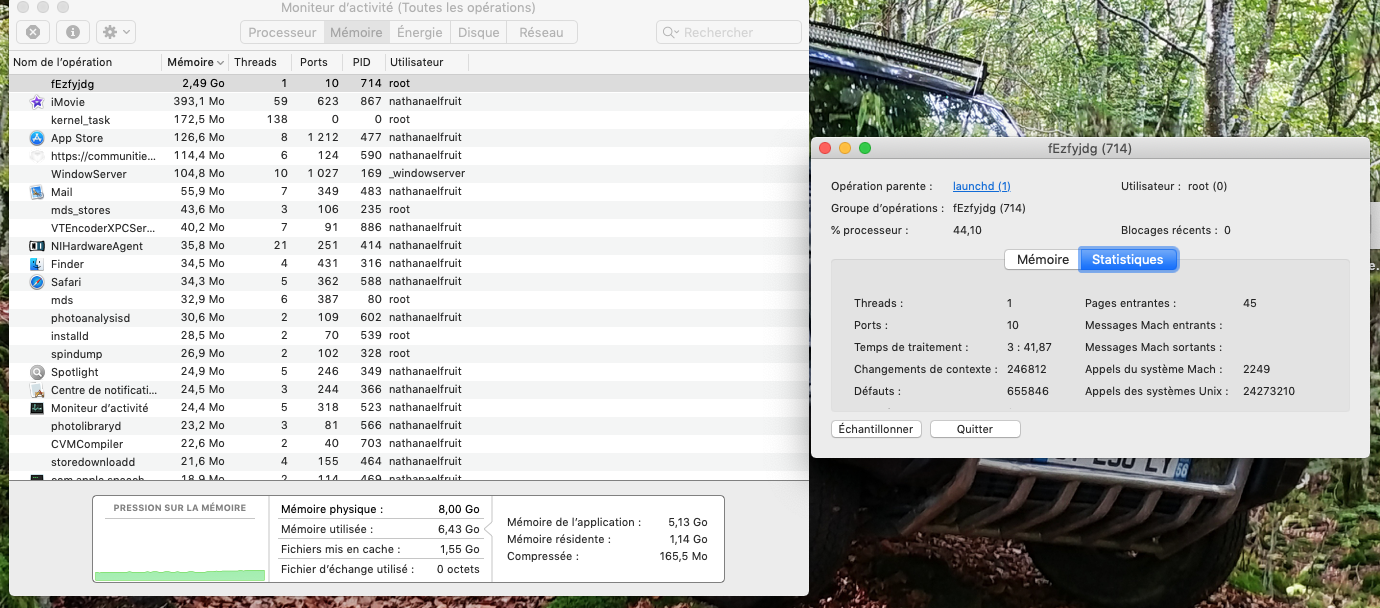Viewport: 1380px width, 608px height.
Task: Select the fEzfyjdg process row
Action: pos(408,84)
